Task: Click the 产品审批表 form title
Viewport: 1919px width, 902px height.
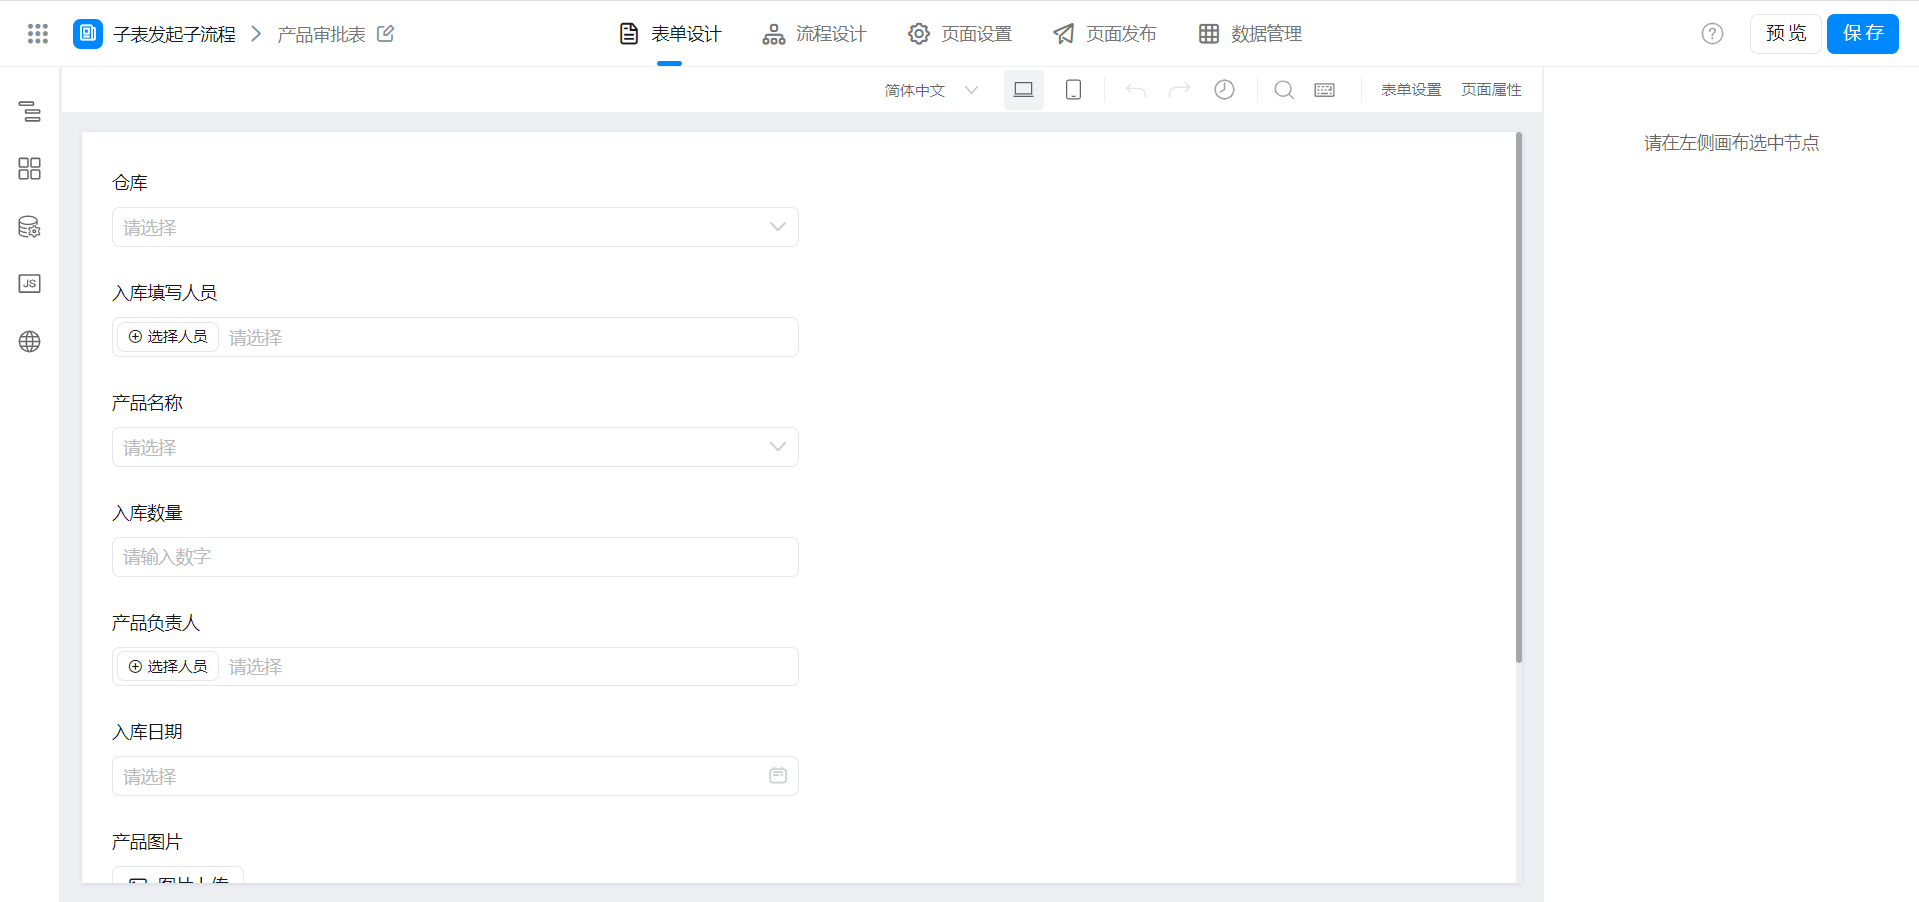Action: pyautogui.click(x=321, y=34)
